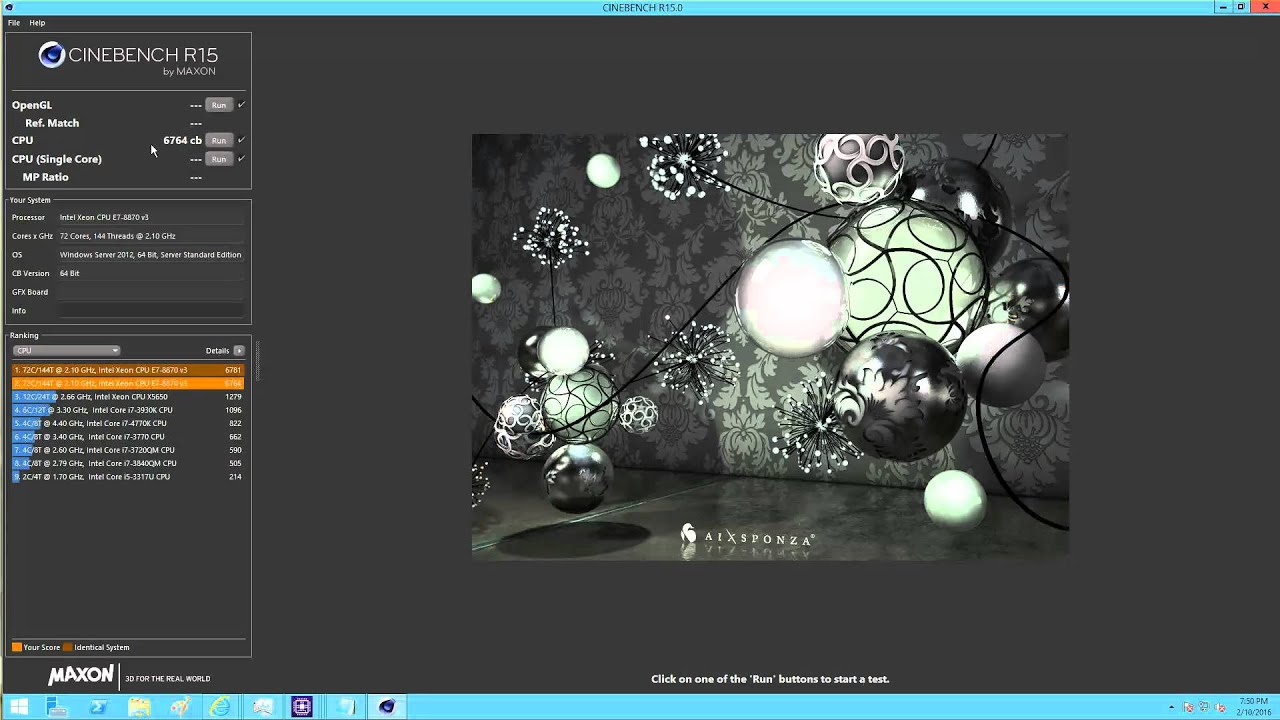Click the Identical System legend swatch
Screen dimensions: 1280x720
tap(68, 647)
